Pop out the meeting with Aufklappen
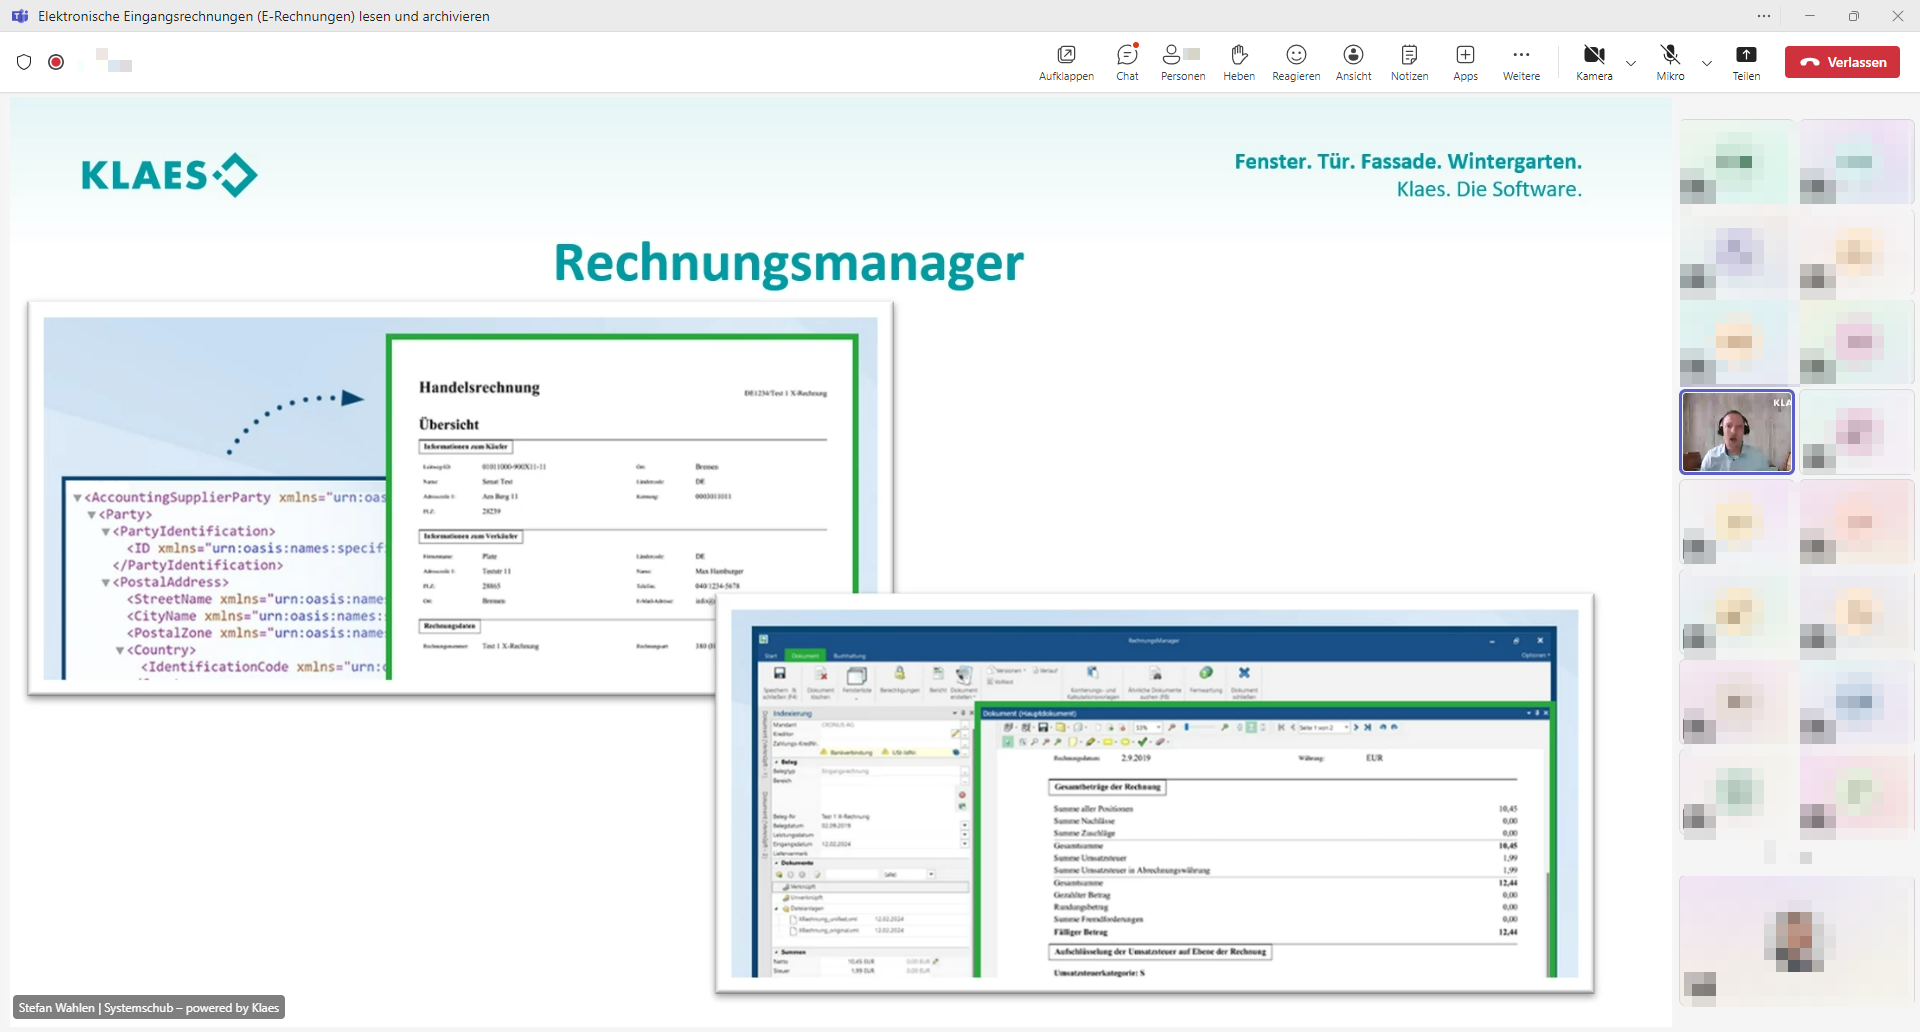This screenshot has width=1920, height=1032. 1066,62
